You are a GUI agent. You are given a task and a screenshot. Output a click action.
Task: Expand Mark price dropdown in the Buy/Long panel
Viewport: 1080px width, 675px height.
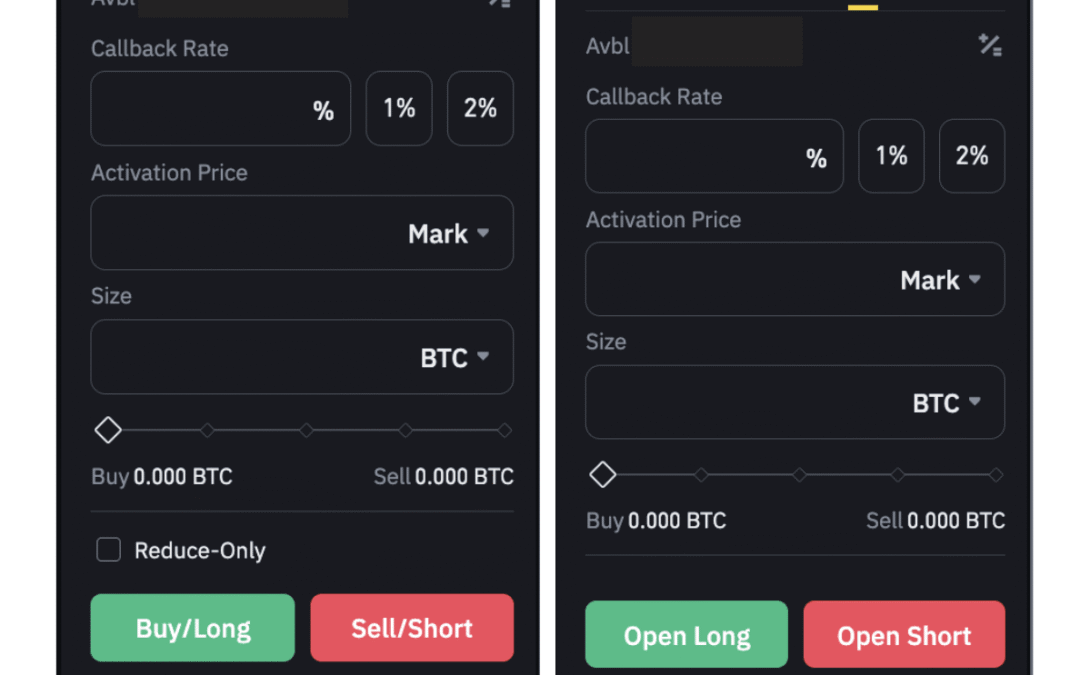(x=449, y=234)
